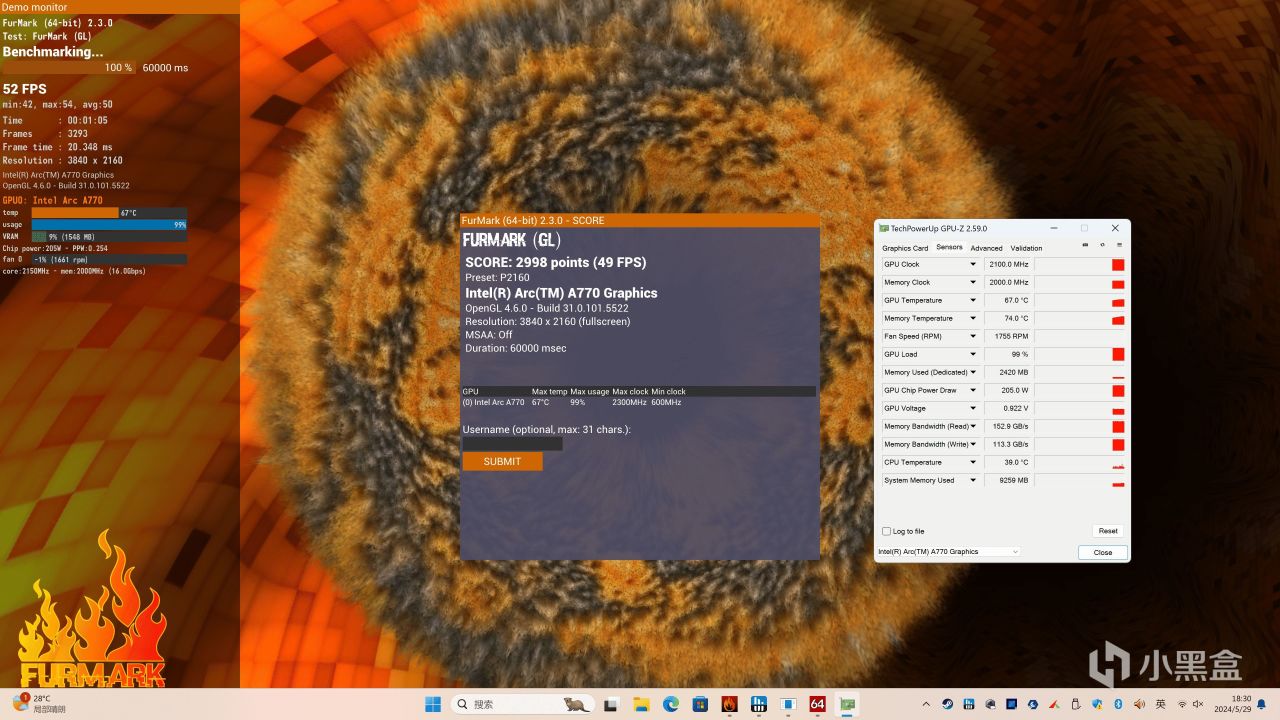Viewport: 1280px width, 720px height.
Task: Click the GPU Voltage value 0.922 V
Action: 1008,409
